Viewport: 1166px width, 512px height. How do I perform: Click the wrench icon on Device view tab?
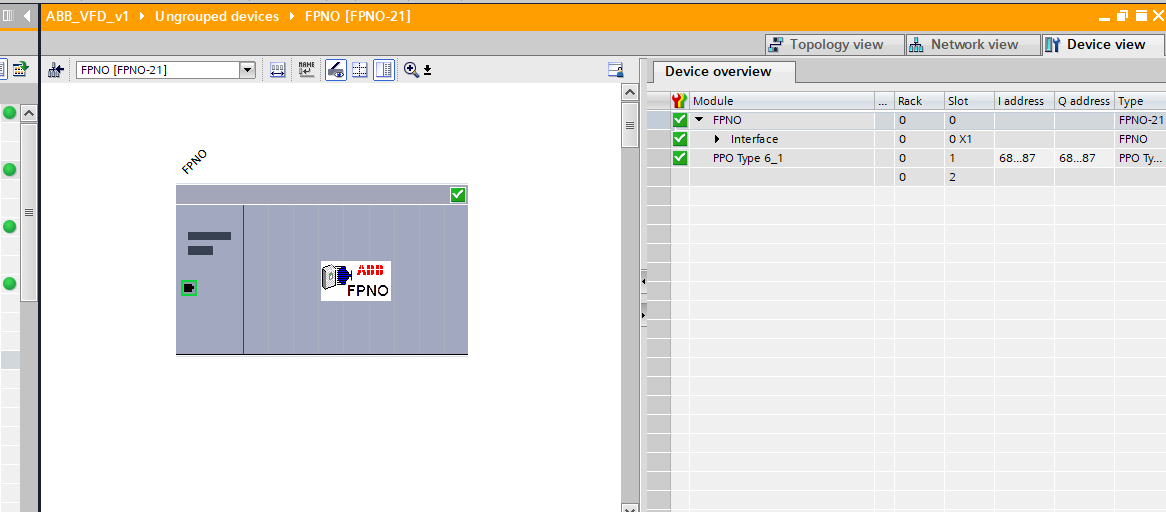click(1052, 45)
